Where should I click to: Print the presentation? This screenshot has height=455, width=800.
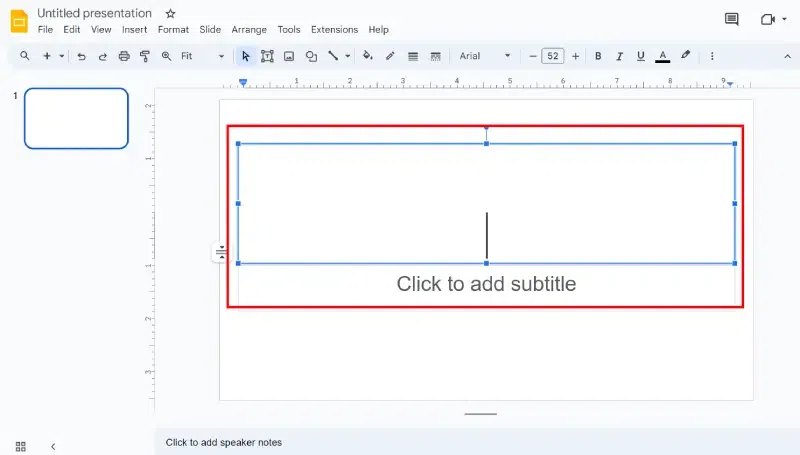(124, 56)
